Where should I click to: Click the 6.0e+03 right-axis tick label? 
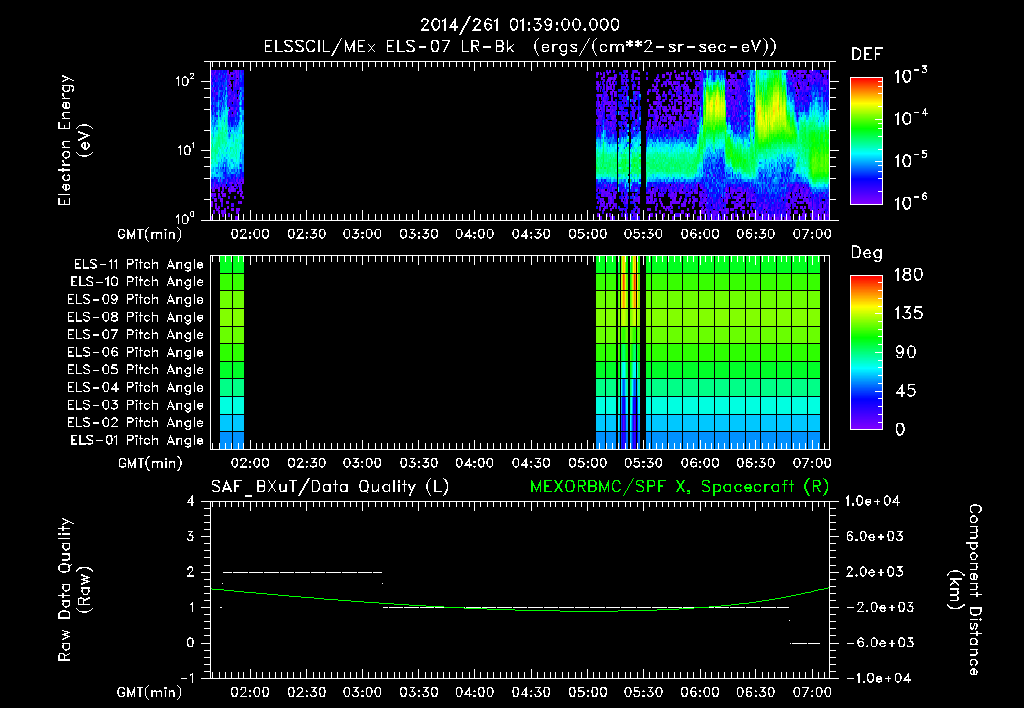tap(875, 536)
